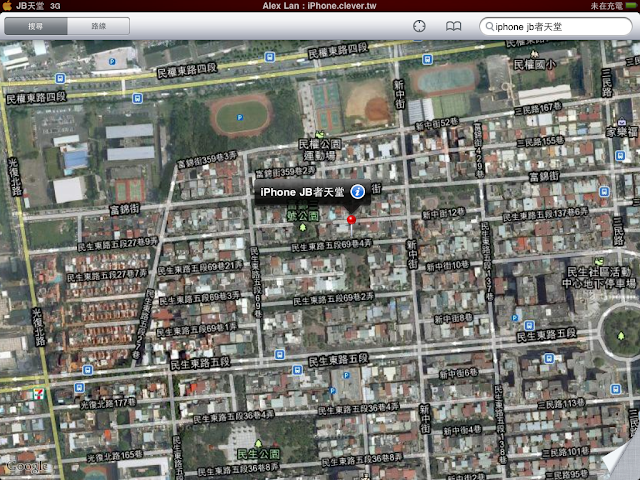This screenshot has height=480, width=640.
Task: Tap the 光復北路177巷 label
Action: click(x=108, y=404)
